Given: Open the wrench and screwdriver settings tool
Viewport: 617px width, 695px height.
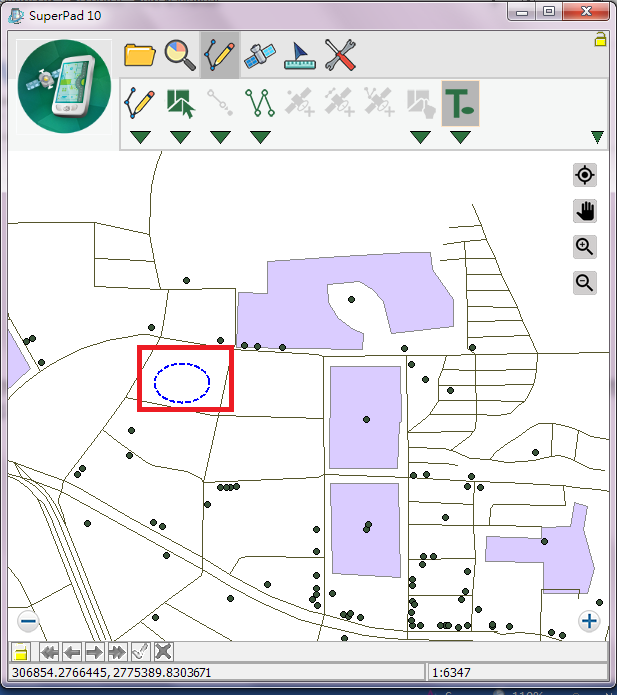Looking at the screenshot, I should pos(340,55).
